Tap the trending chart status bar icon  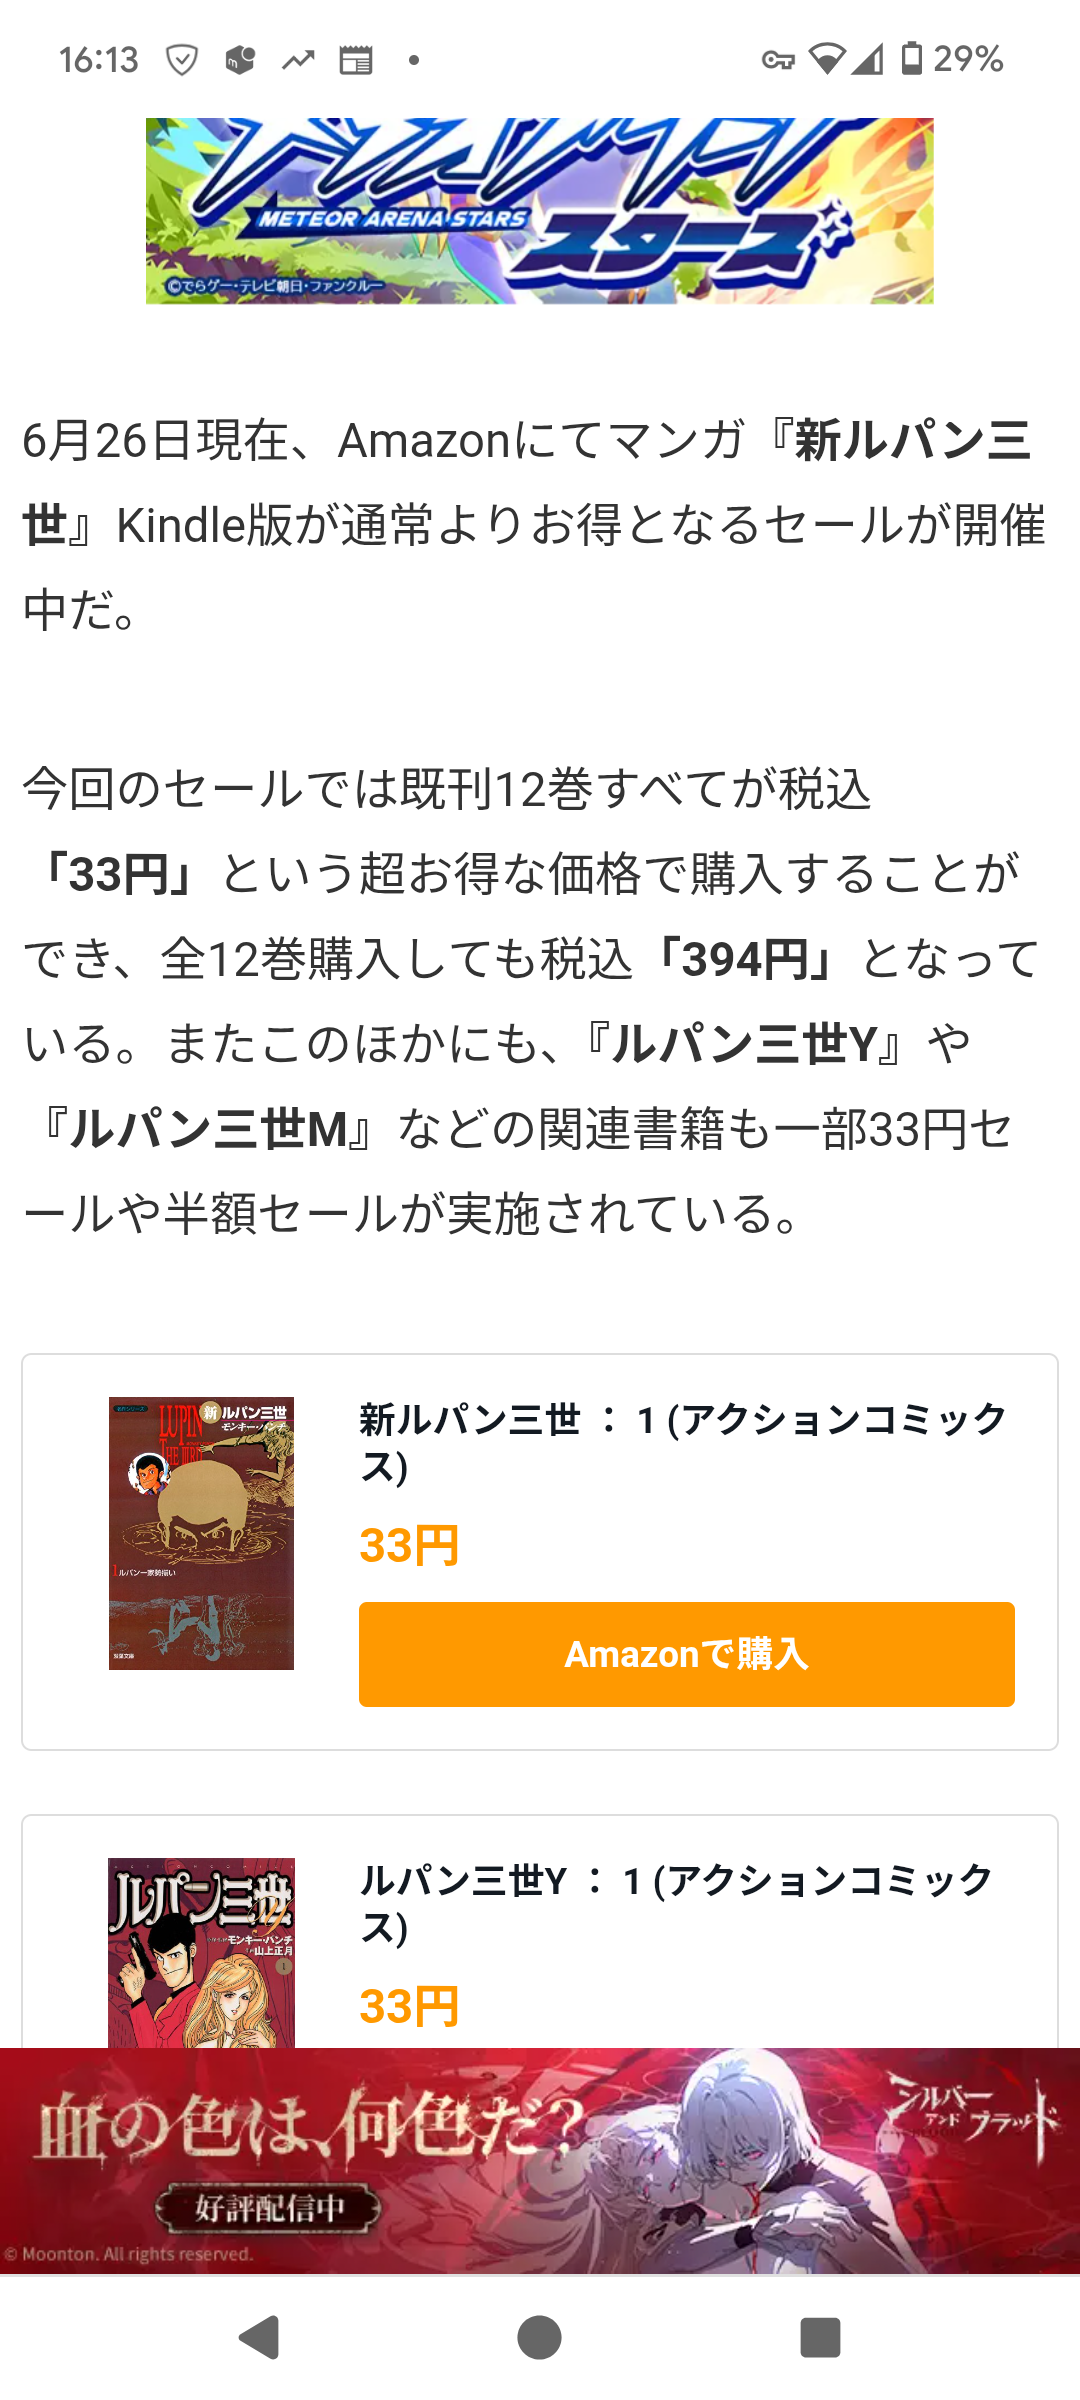tap(298, 60)
